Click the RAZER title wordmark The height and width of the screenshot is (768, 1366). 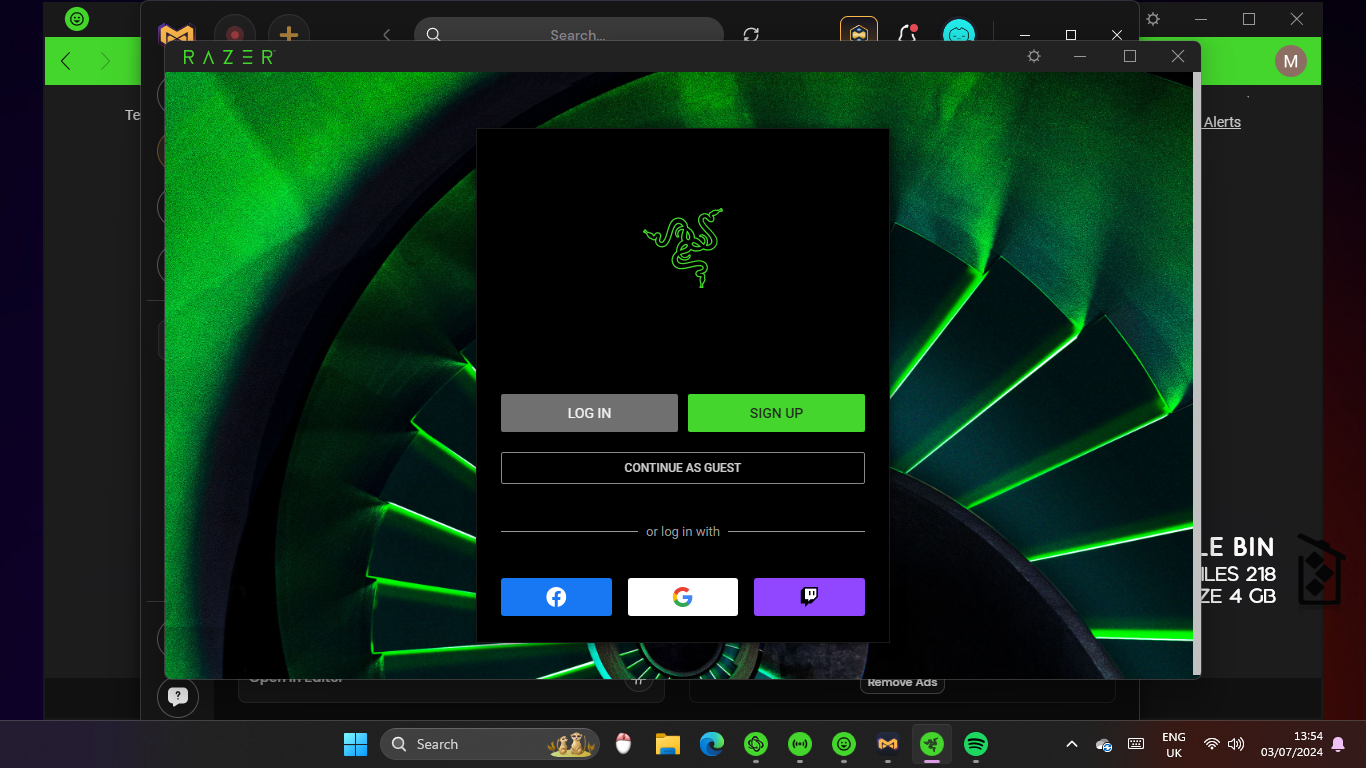point(228,57)
